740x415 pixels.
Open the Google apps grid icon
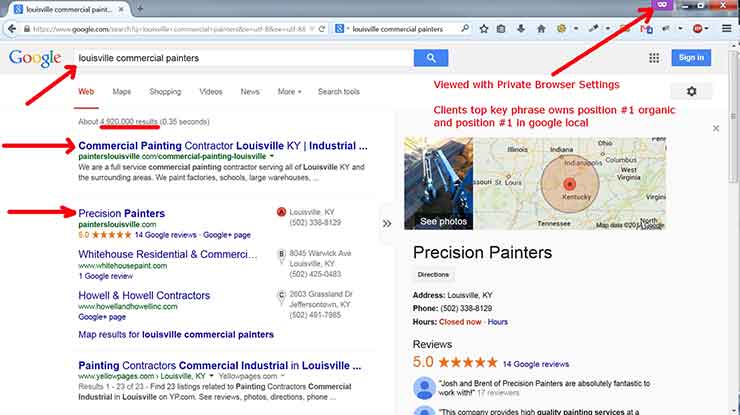[x=654, y=58]
